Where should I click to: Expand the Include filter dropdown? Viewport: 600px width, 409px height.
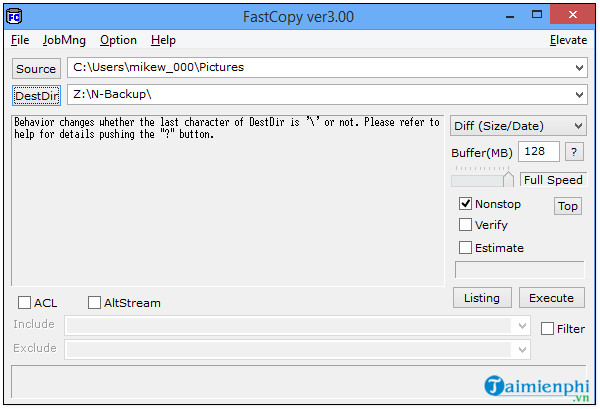coord(522,326)
